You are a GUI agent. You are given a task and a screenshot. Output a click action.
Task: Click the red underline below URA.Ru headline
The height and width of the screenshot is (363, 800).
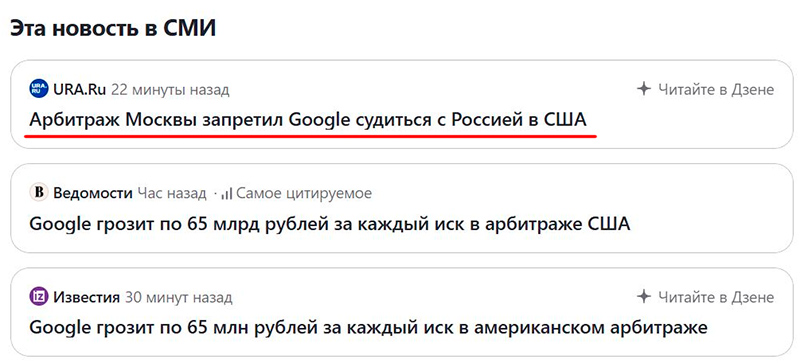(310, 137)
